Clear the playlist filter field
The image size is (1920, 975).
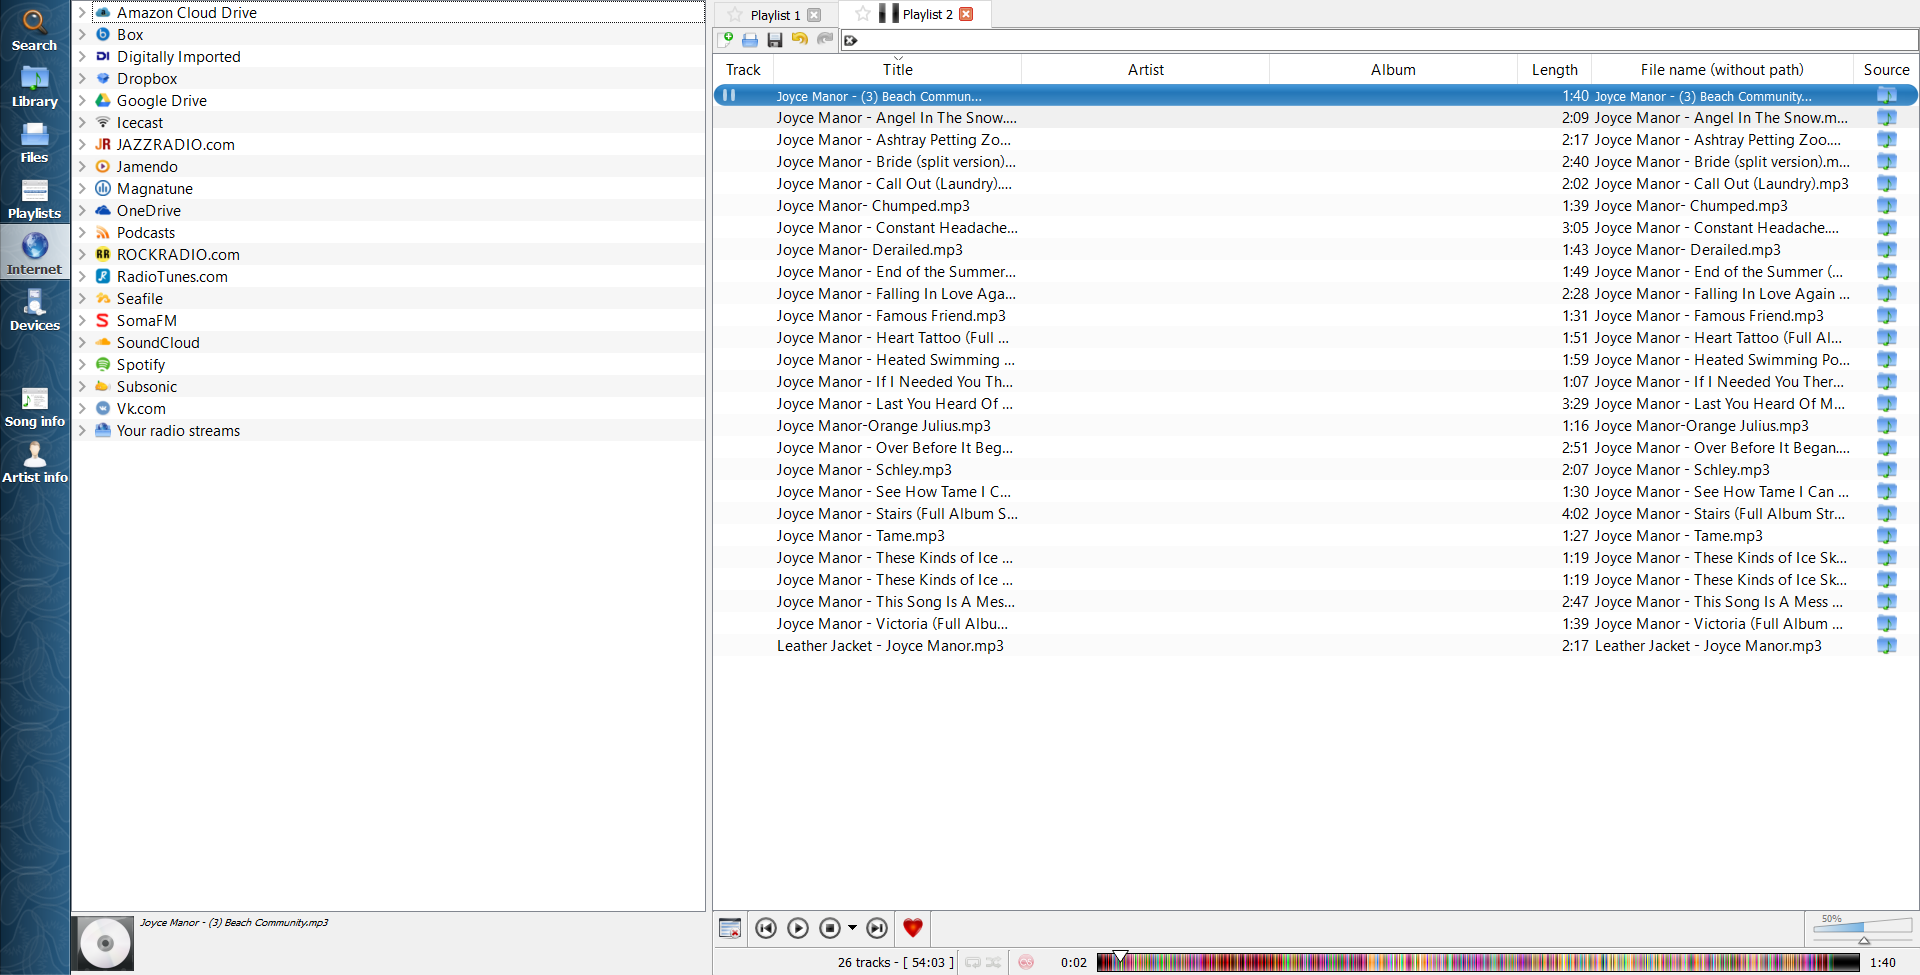[x=851, y=40]
